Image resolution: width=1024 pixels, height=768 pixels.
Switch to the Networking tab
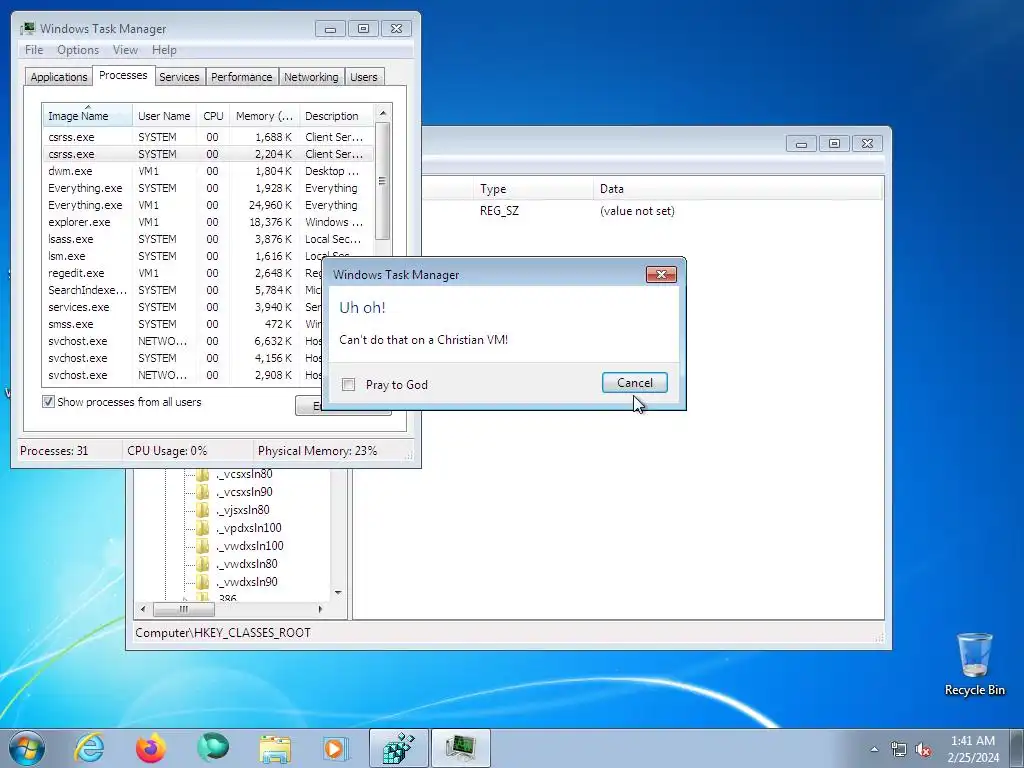click(311, 77)
